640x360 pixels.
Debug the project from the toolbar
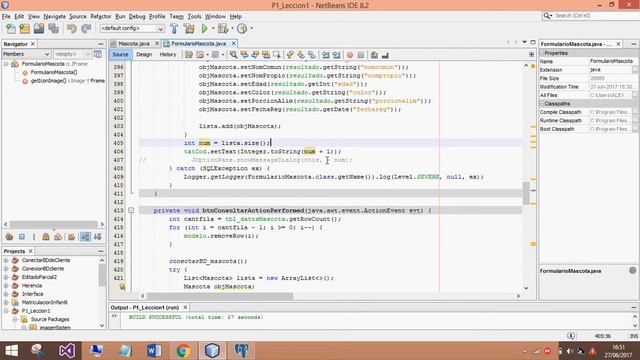[223, 29]
